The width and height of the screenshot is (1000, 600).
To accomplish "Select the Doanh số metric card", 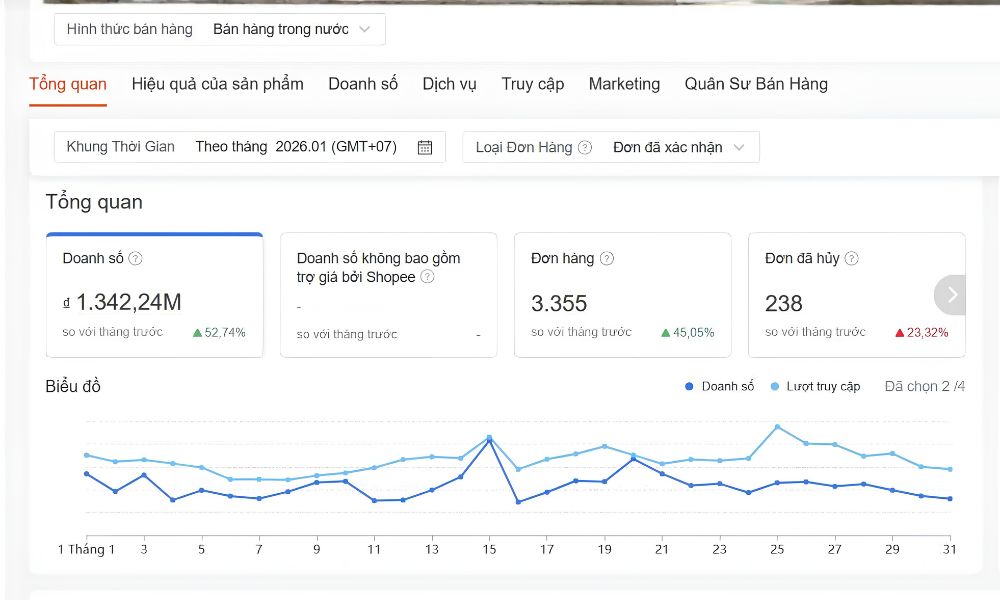I will pyautogui.click(x=155, y=296).
